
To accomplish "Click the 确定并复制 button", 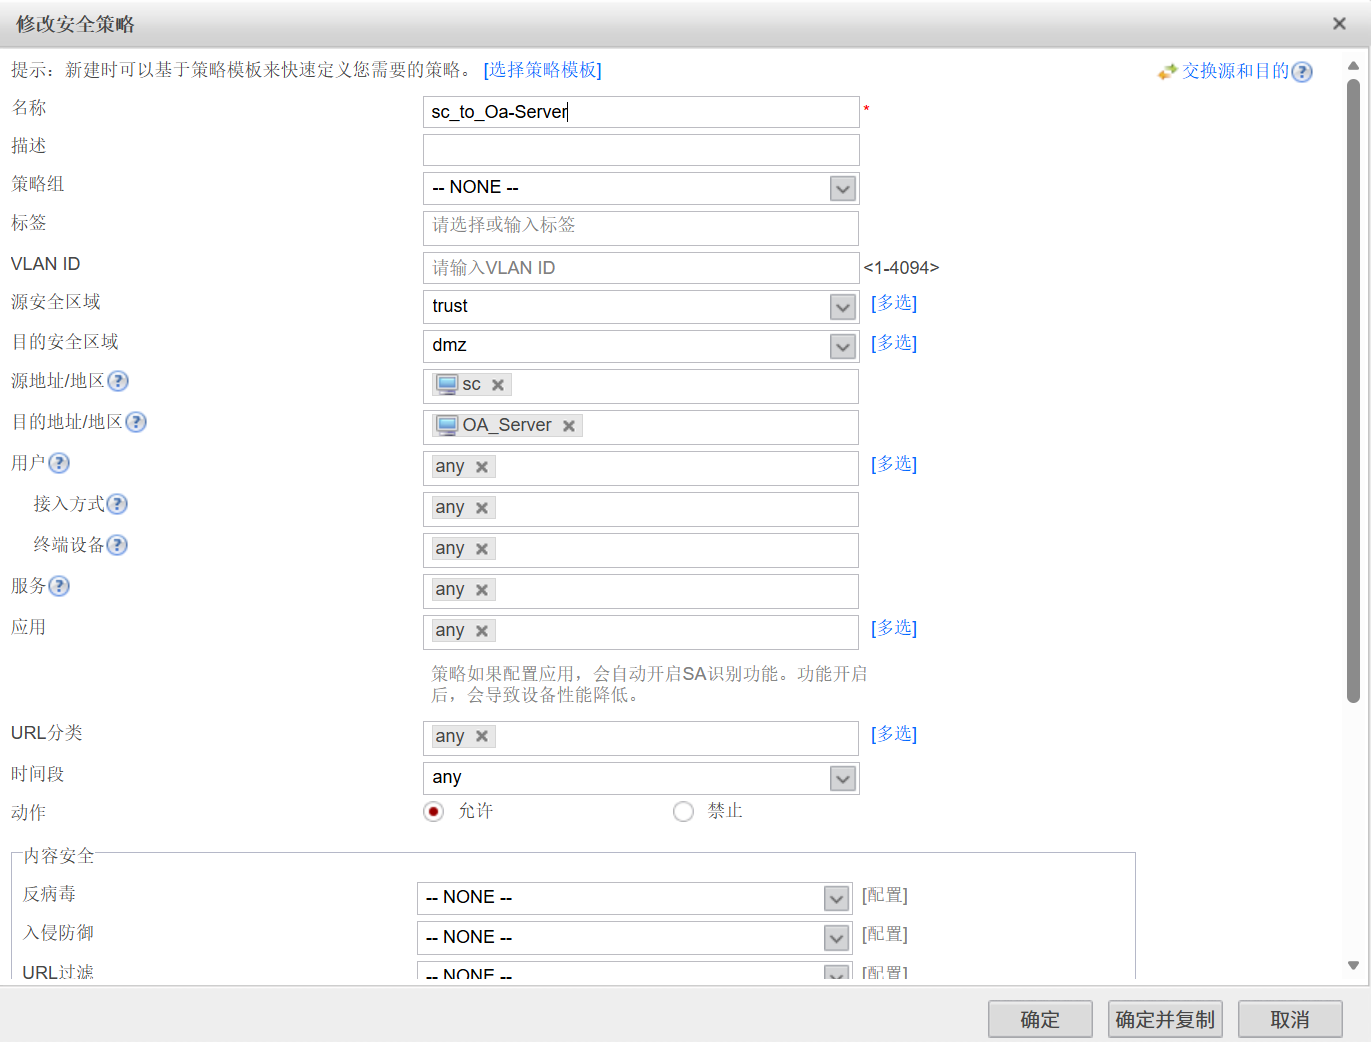I will click(x=1165, y=1019).
